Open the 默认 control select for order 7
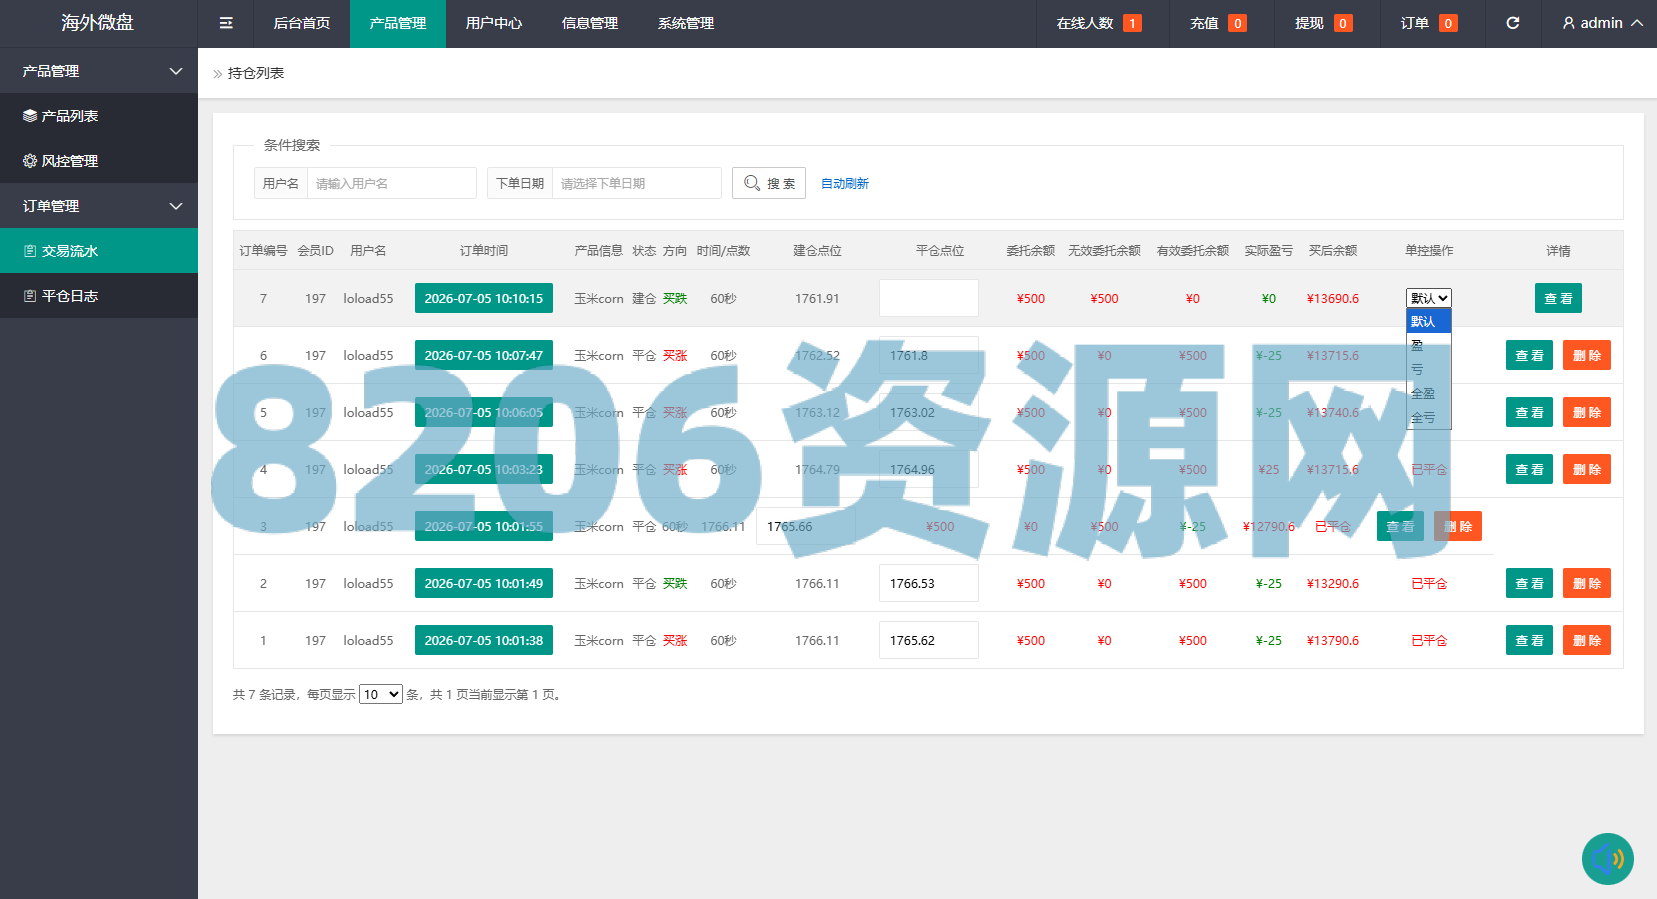1657x899 pixels. (1429, 298)
